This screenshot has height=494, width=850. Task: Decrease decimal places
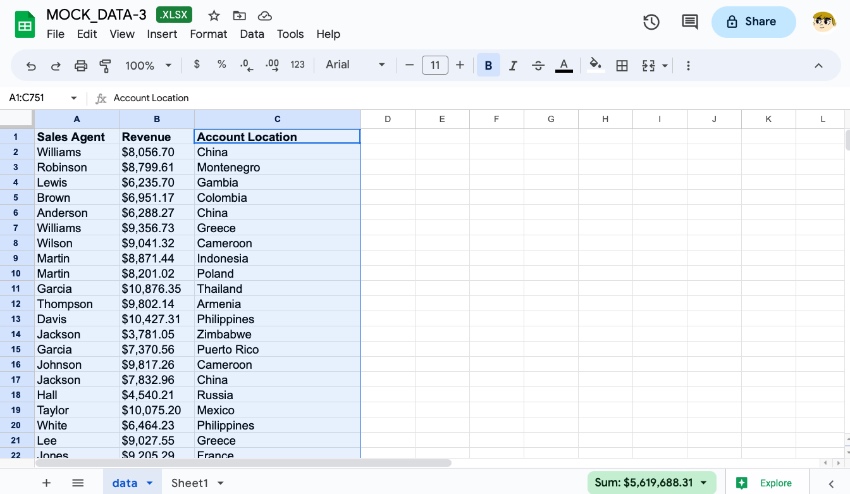(247, 66)
